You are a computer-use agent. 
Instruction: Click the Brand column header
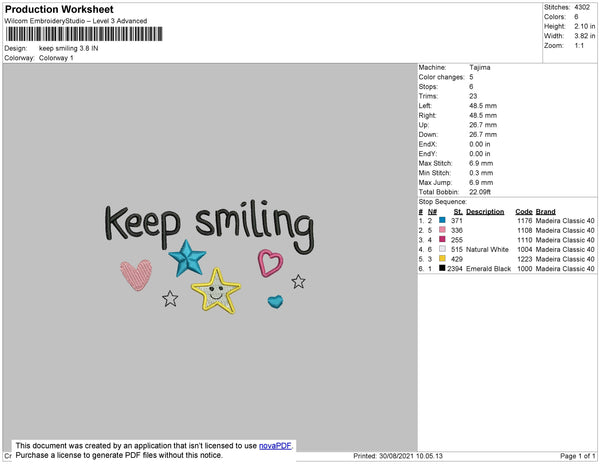[x=545, y=212]
